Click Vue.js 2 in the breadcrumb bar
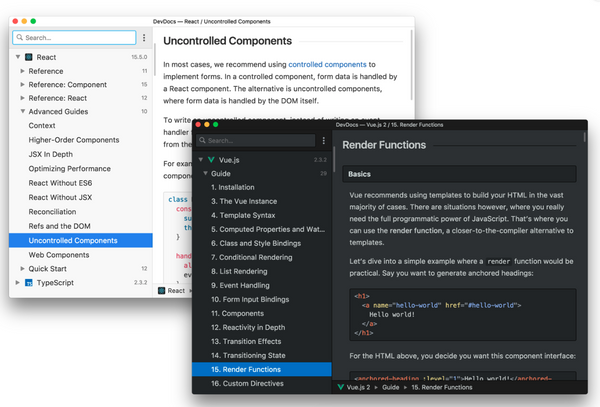Image resolution: width=600 pixels, height=407 pixels. pyautogui.click(x=358, y=387)
